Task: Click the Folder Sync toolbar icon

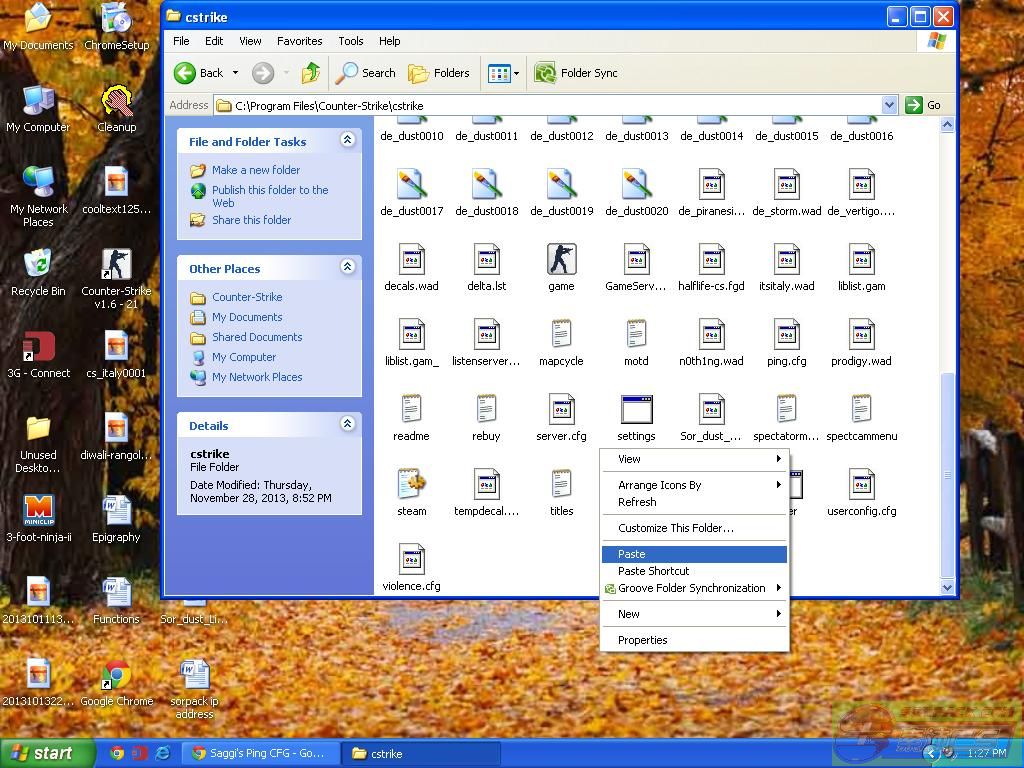Action: click(576, 73)
